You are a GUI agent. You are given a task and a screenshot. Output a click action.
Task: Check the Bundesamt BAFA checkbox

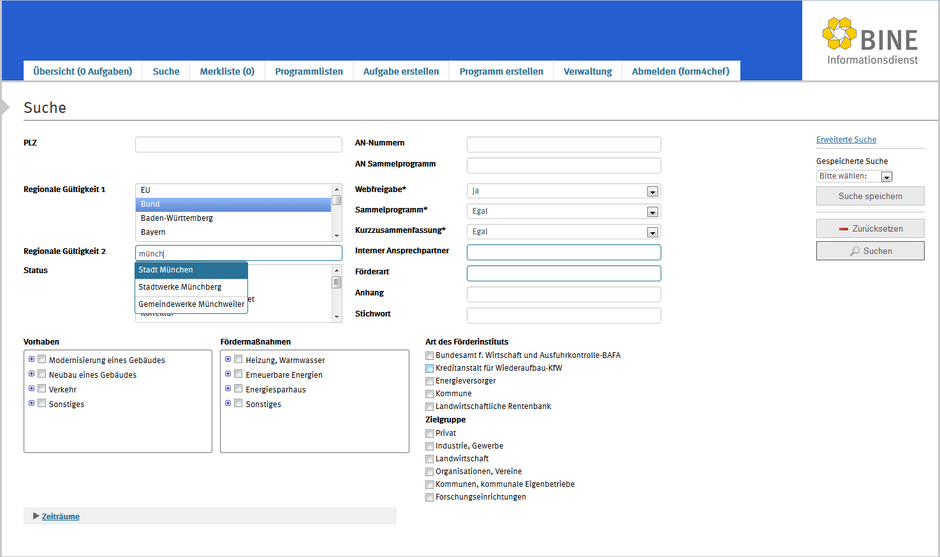[x=429, y=356]
